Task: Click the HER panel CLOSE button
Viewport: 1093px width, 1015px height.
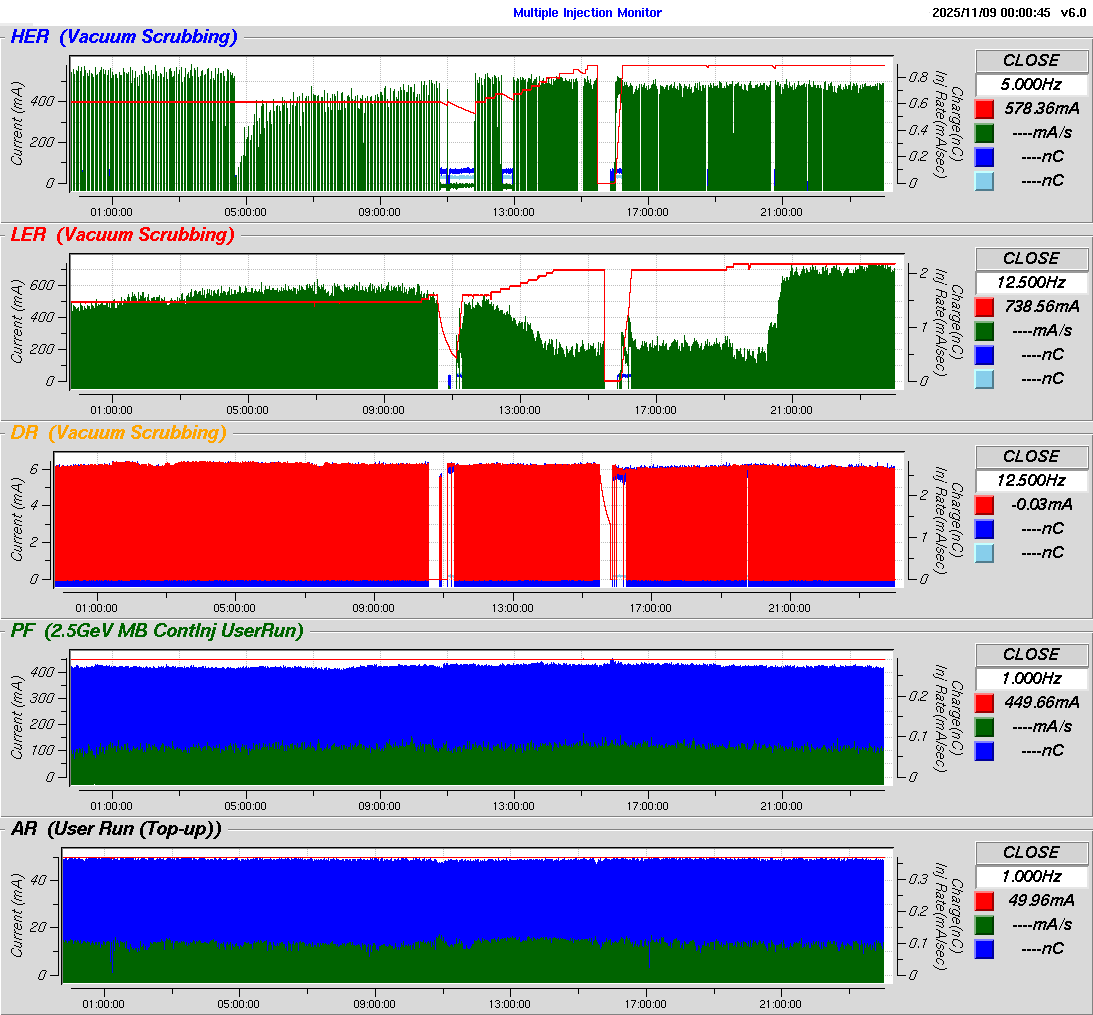Action: (x=1031, y=61)
